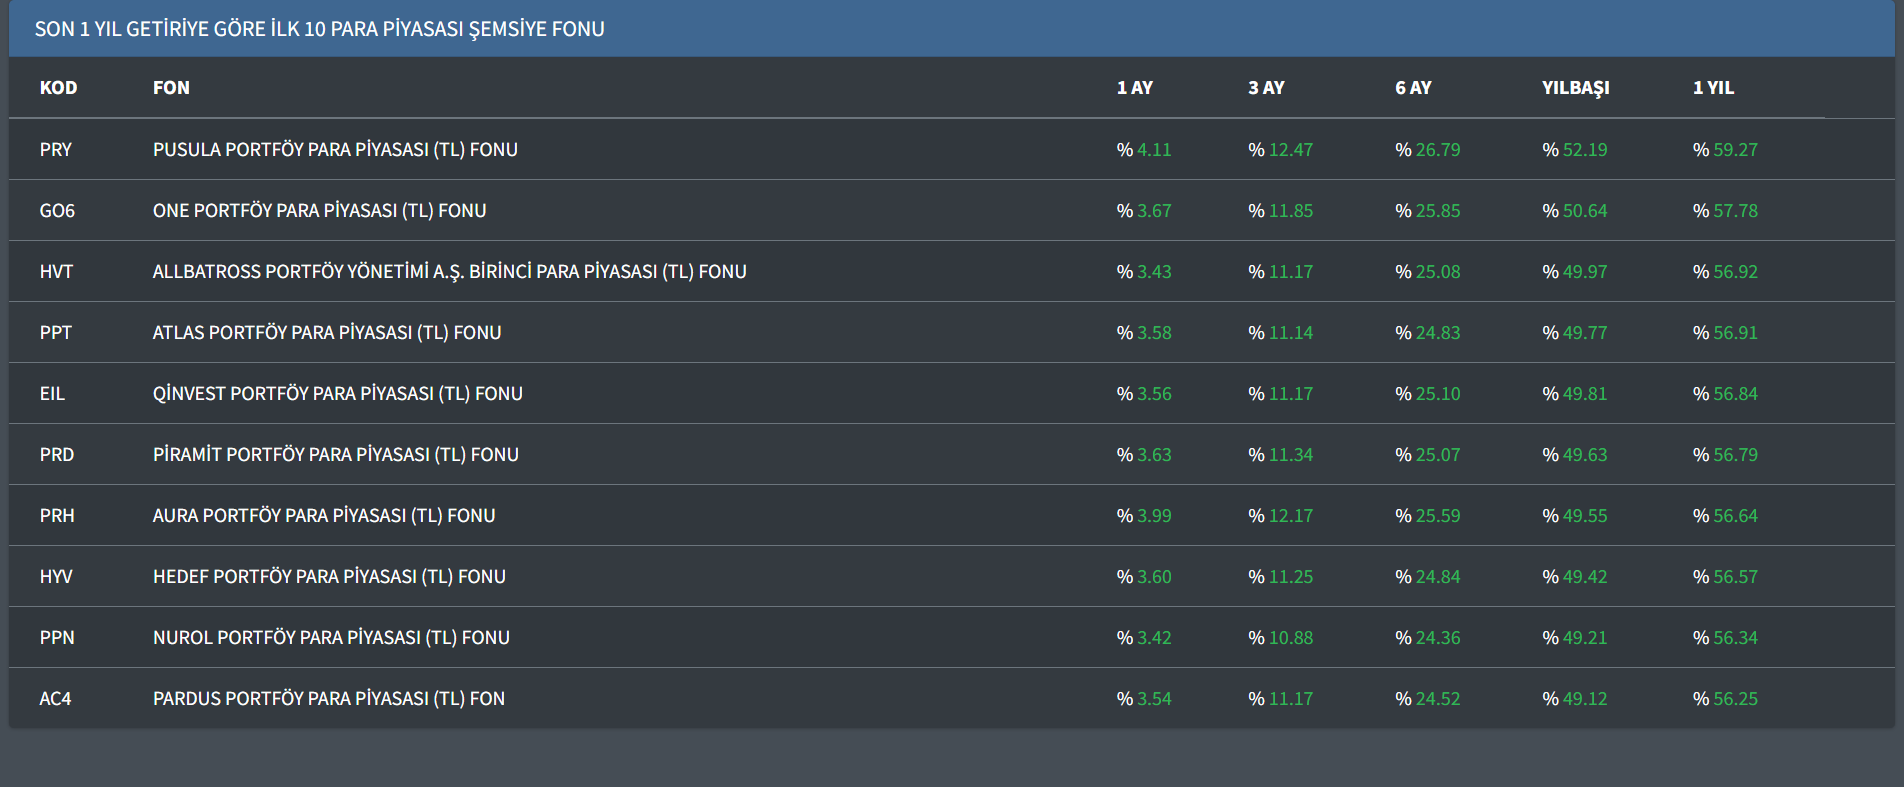Click the table title banner heading

[x=319, y=29]
